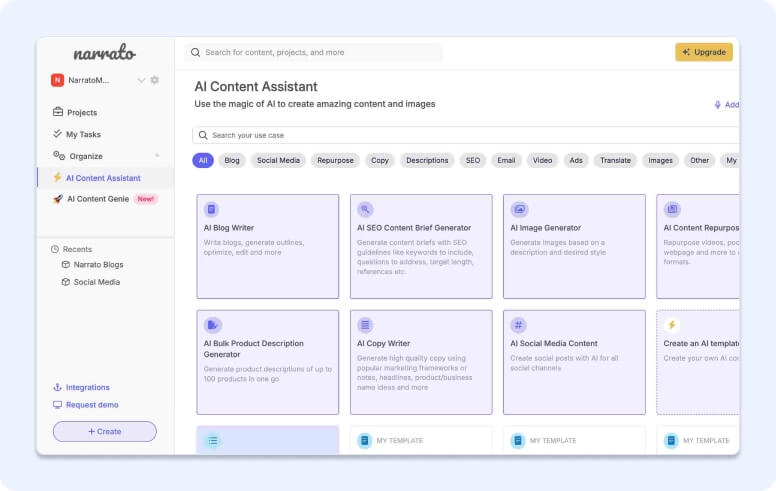Click the AI Copy Writer lines icon
Viewport: 776px width, 491px height.
365,325
